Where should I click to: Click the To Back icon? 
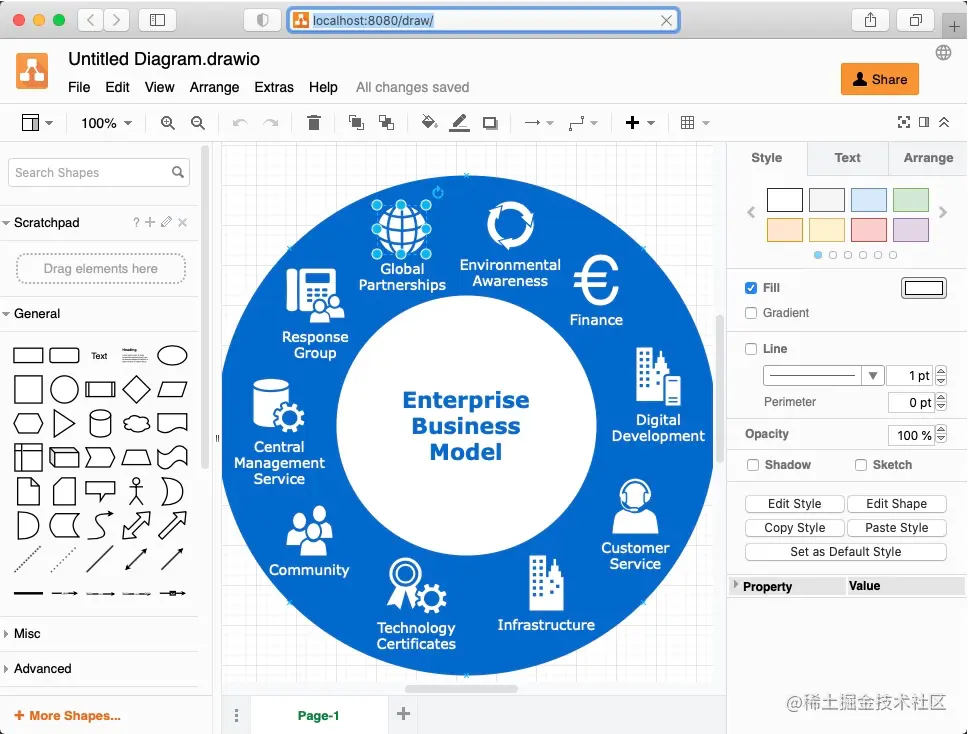tap(386, 123)
